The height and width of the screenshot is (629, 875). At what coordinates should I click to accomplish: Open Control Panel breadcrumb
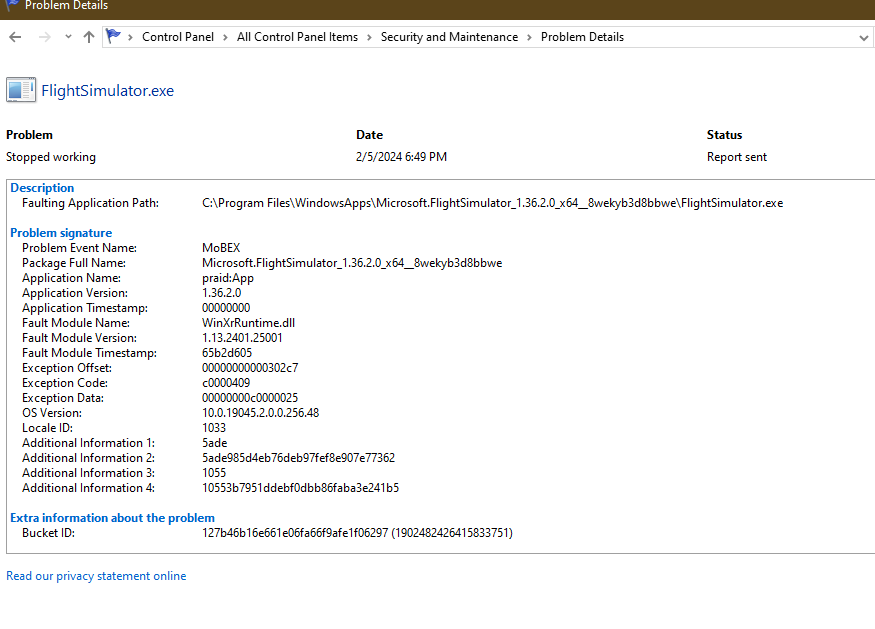[x=177, y=37]
